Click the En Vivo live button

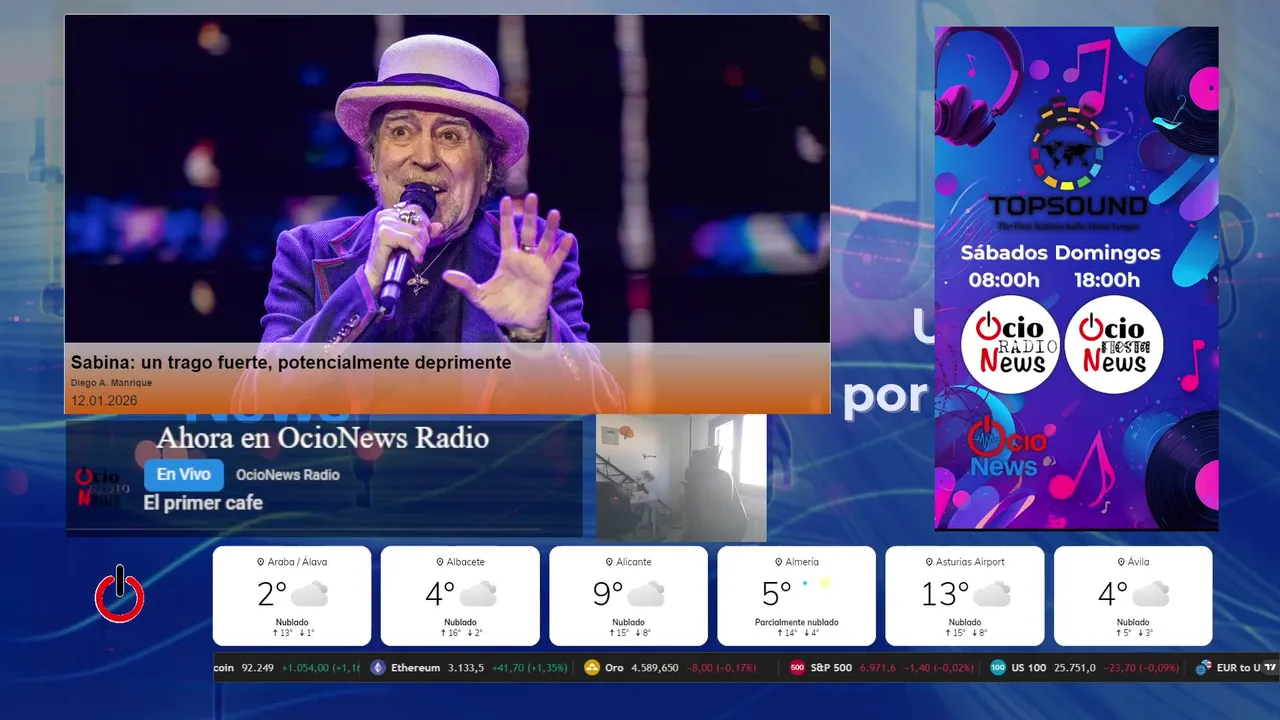184,475
